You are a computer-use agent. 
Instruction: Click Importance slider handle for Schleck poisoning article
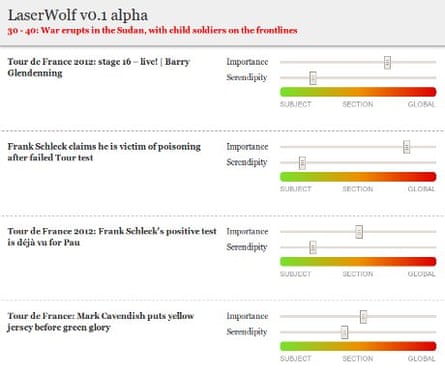click(406, 147)
